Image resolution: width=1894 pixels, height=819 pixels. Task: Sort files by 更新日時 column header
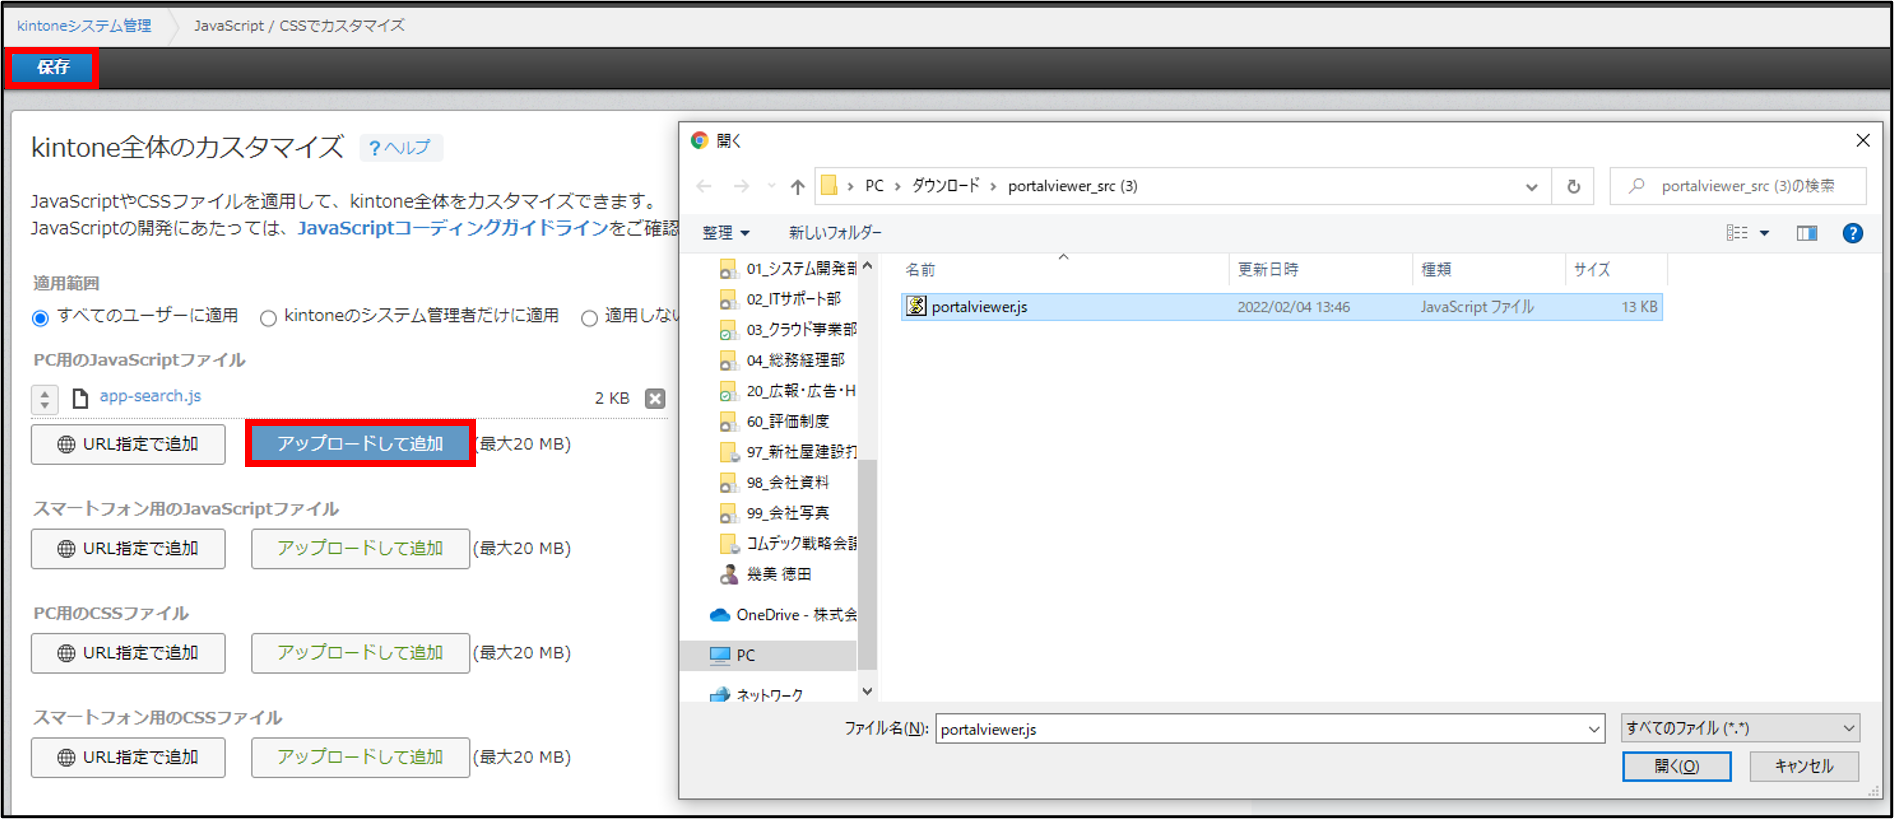point(1320,269)
